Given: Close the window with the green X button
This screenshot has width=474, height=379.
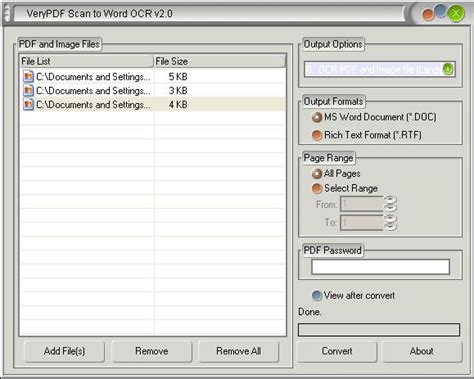Looking at the screenshot, I should (x=456, y=14).
